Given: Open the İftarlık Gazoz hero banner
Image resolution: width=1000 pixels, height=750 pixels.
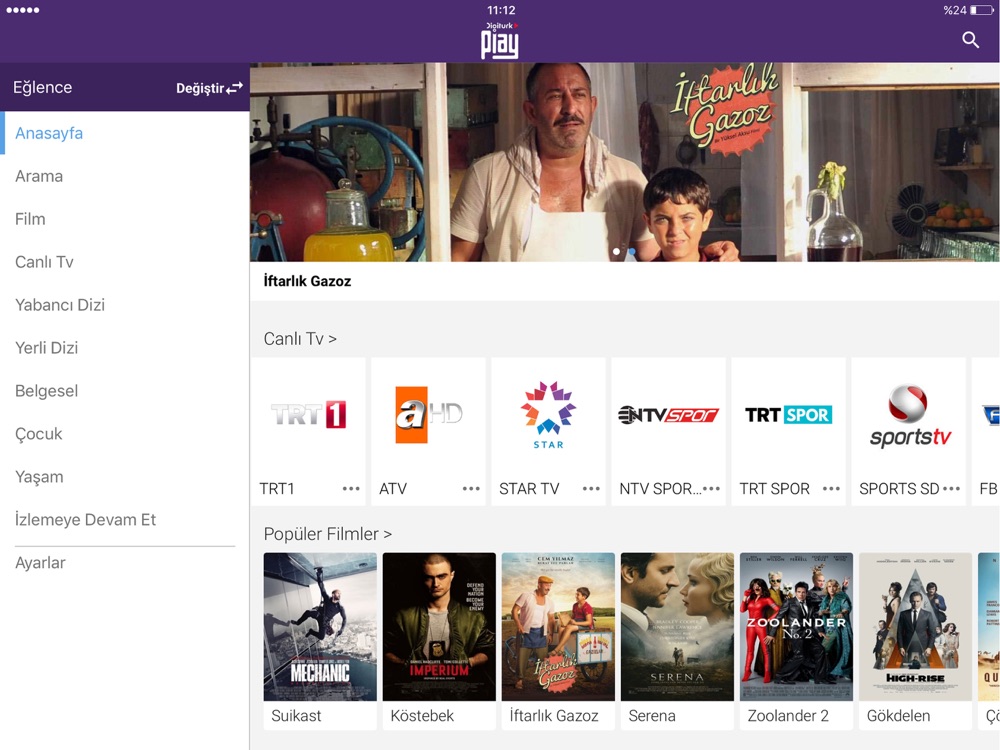Looking at the screenshot, I should (x=624, y=162).
